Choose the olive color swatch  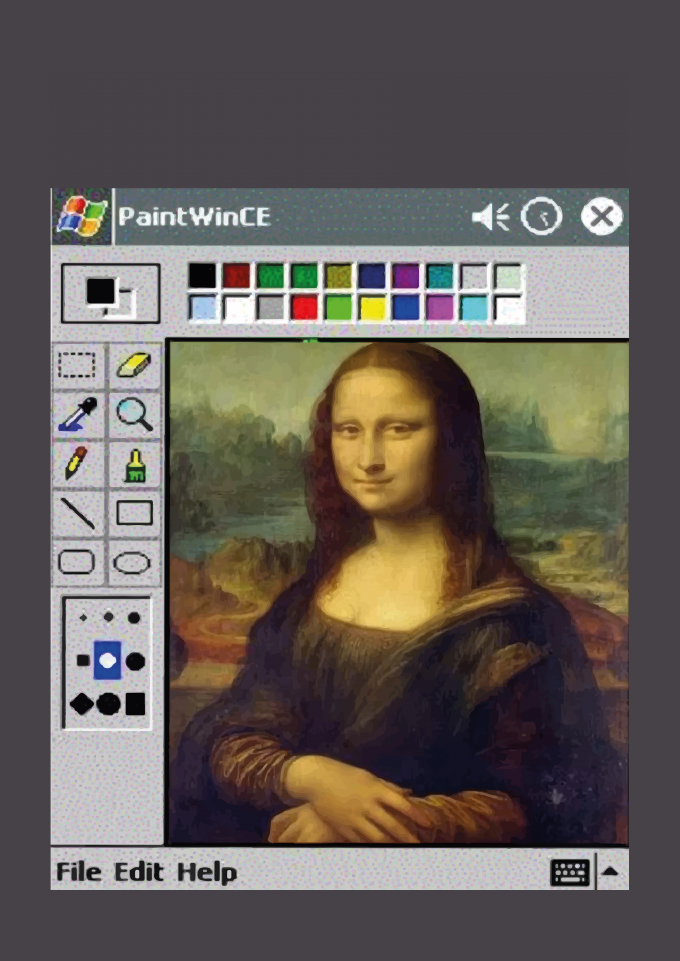tap(339, 276)
